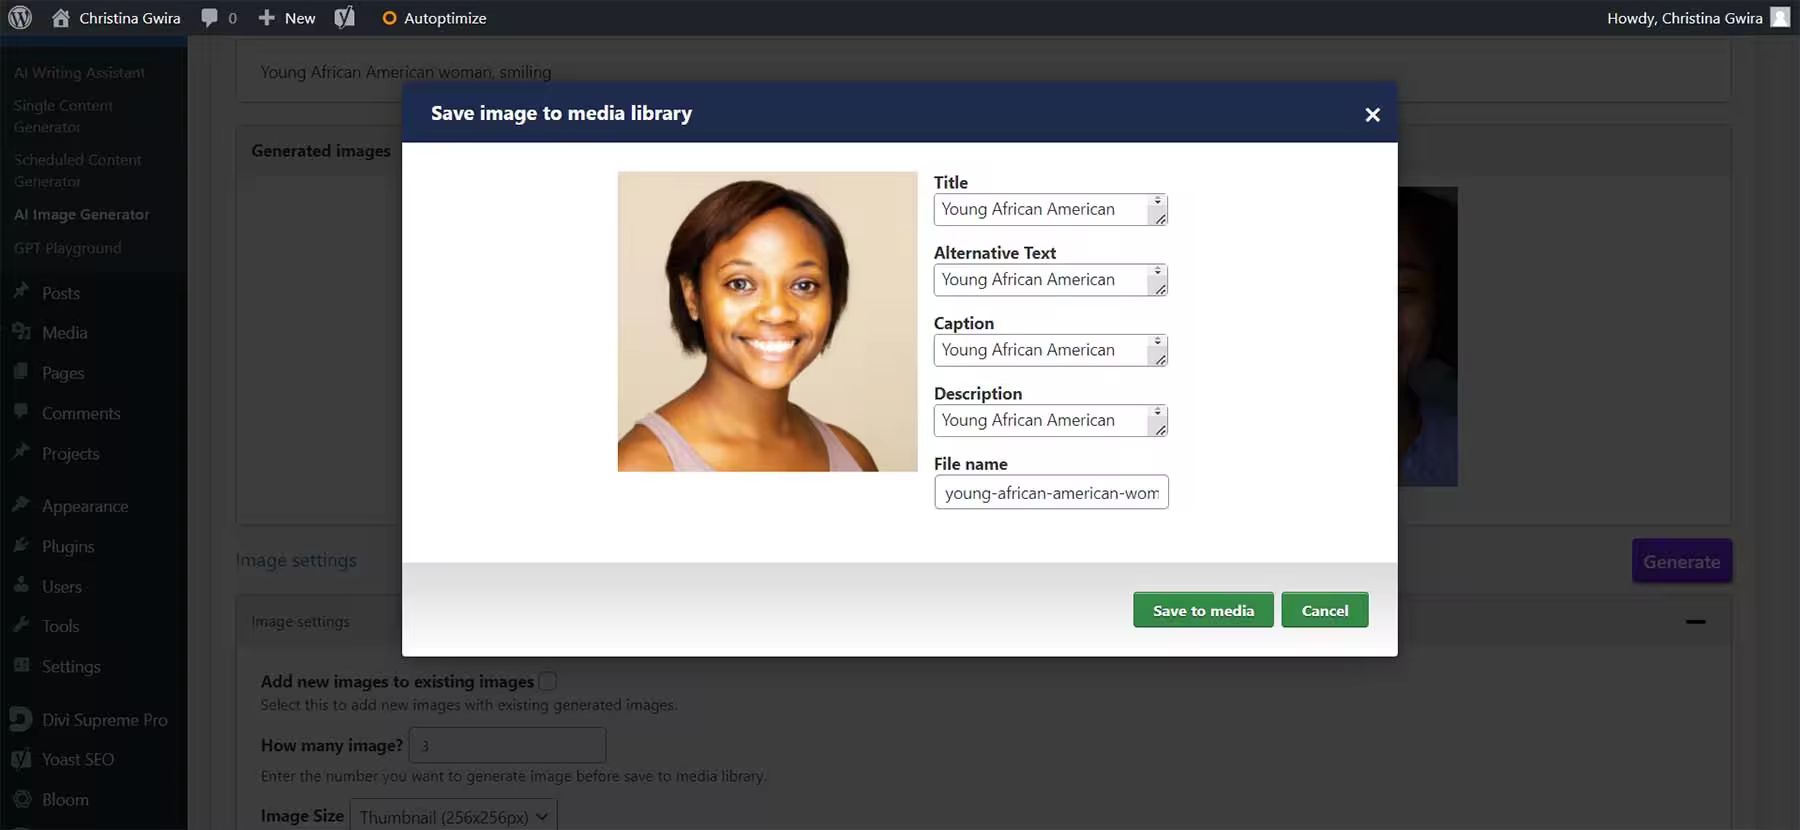Open the user avatar in the admin bar
Screen dimensions: 1800x830
point(1780,18)
